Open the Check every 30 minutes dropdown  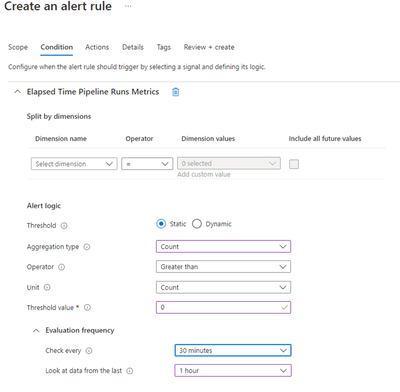[233, 350]
